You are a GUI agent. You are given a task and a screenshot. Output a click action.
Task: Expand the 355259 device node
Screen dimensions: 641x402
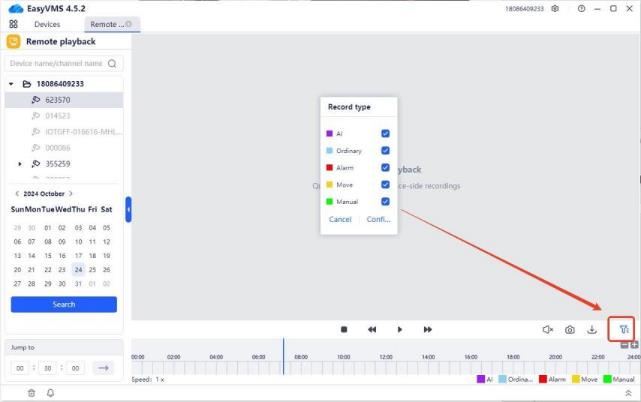20,163
